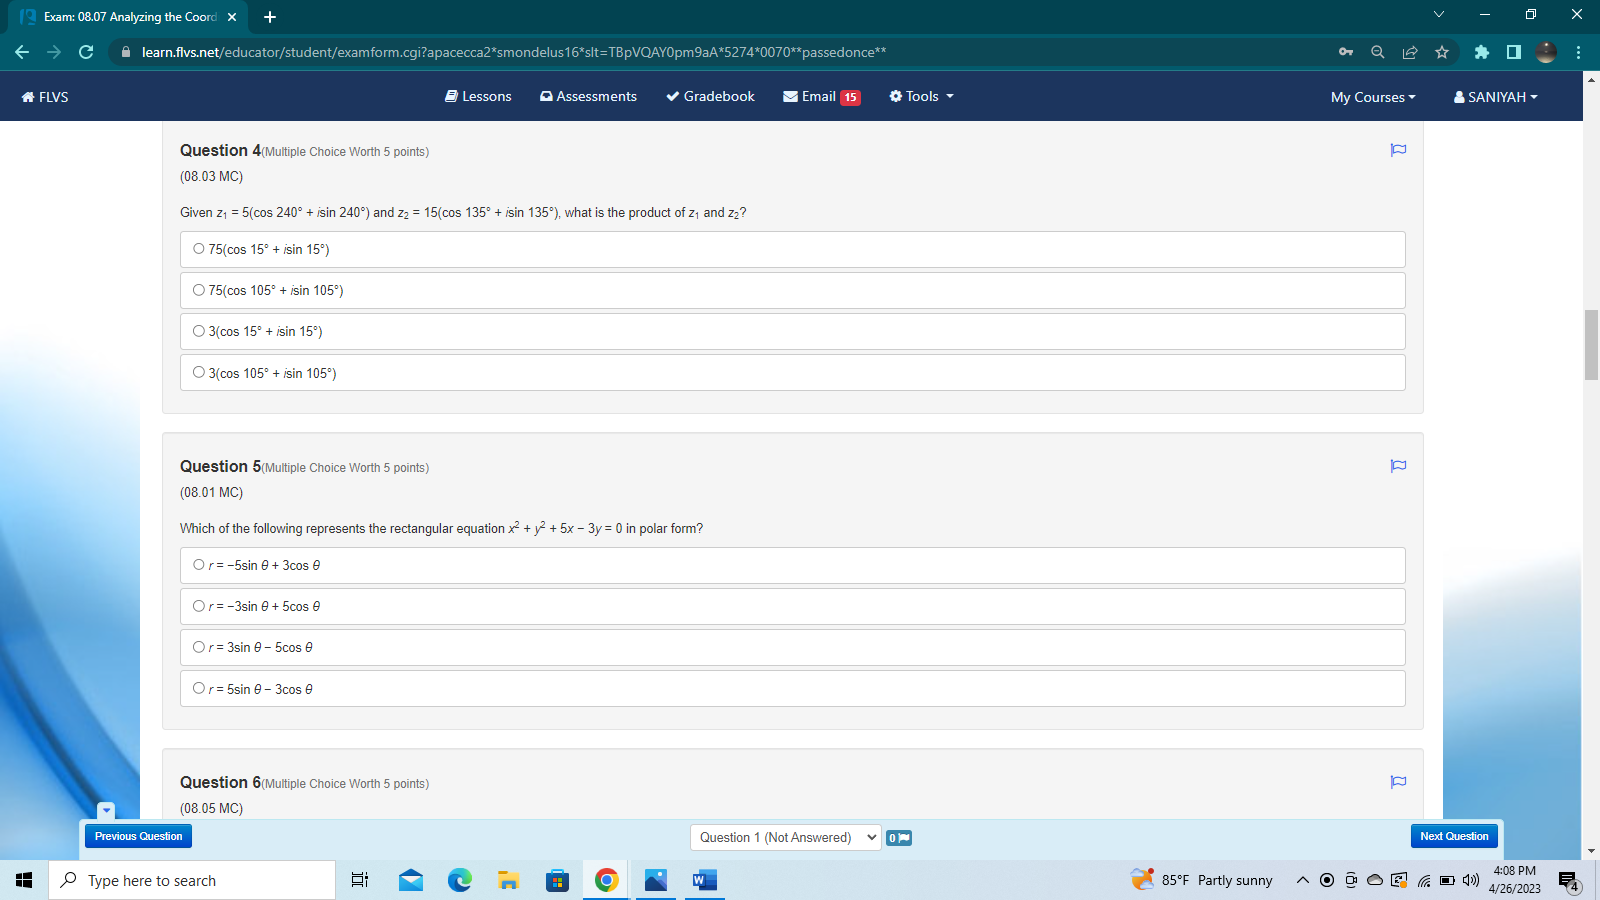Open the notification center icon
This screenshot has width=1600, height=900.
tap(1569, 881)
